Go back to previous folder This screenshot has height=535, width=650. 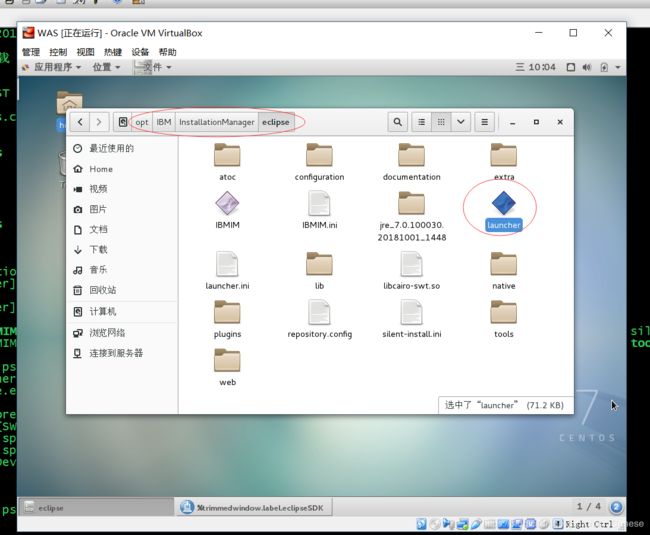[x=80, y=122]
